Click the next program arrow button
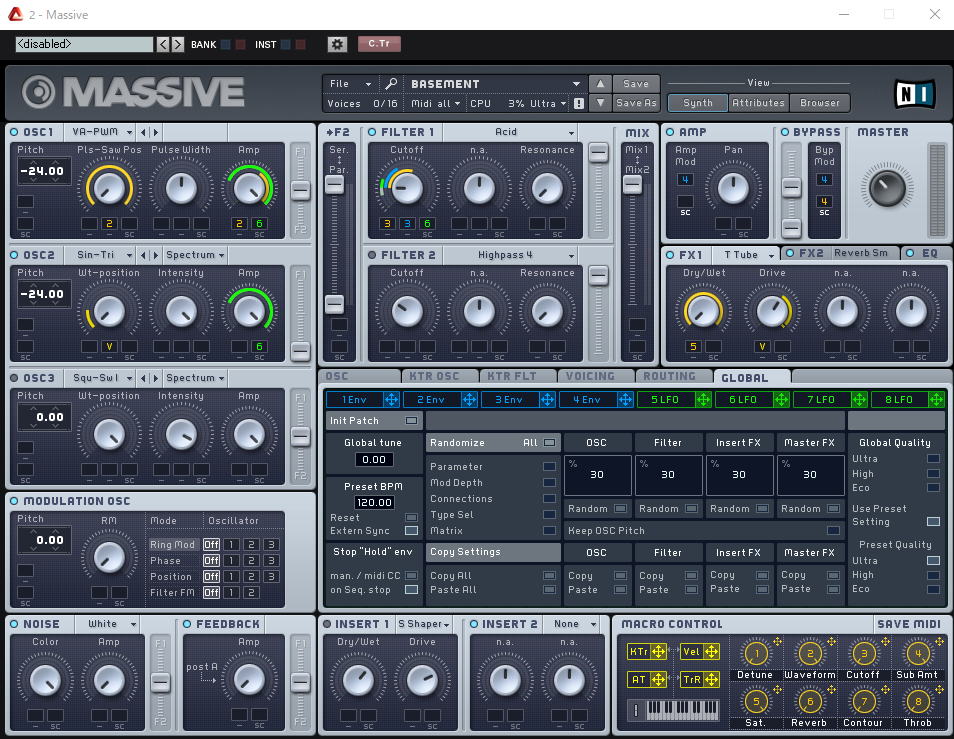954x739 pixels. (178, 44)
